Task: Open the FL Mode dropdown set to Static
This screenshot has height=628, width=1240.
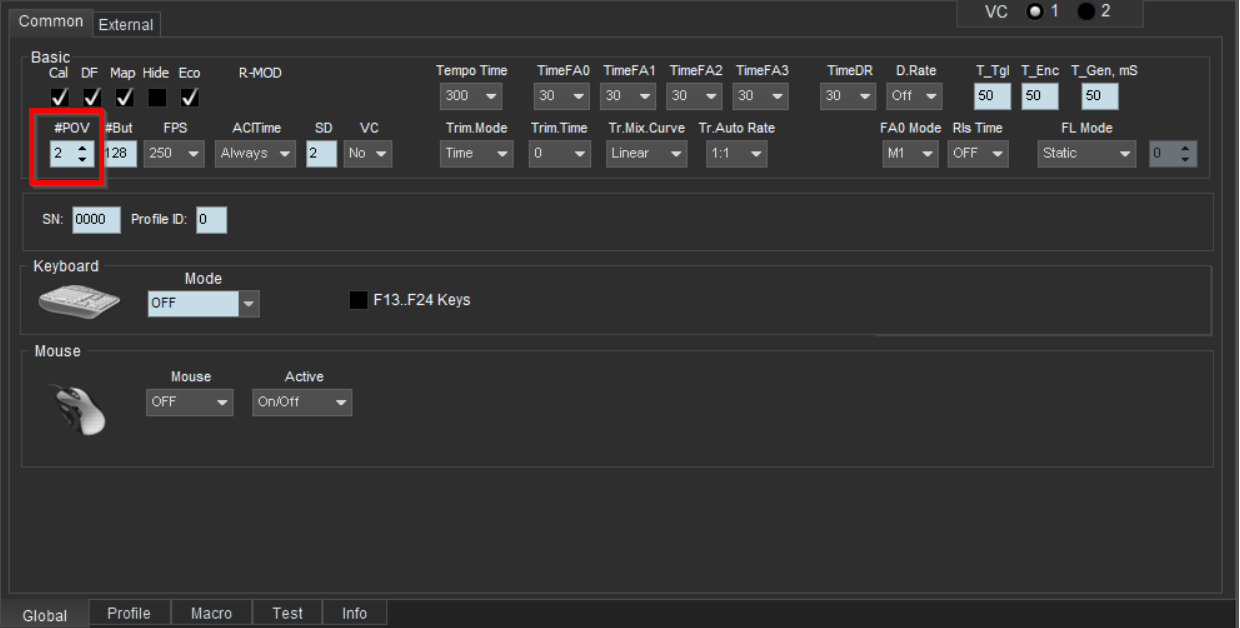Action: [x=1087, y=153]
